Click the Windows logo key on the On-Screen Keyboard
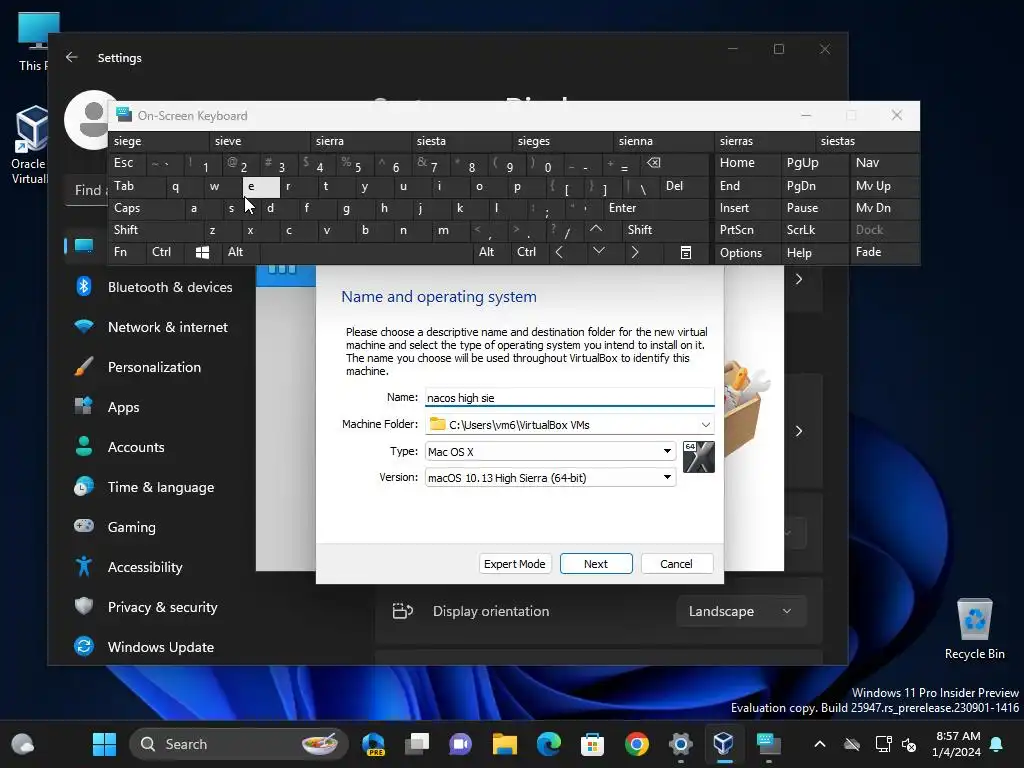Viewport: 1024px width, 768px height. (x=202, y=253)
